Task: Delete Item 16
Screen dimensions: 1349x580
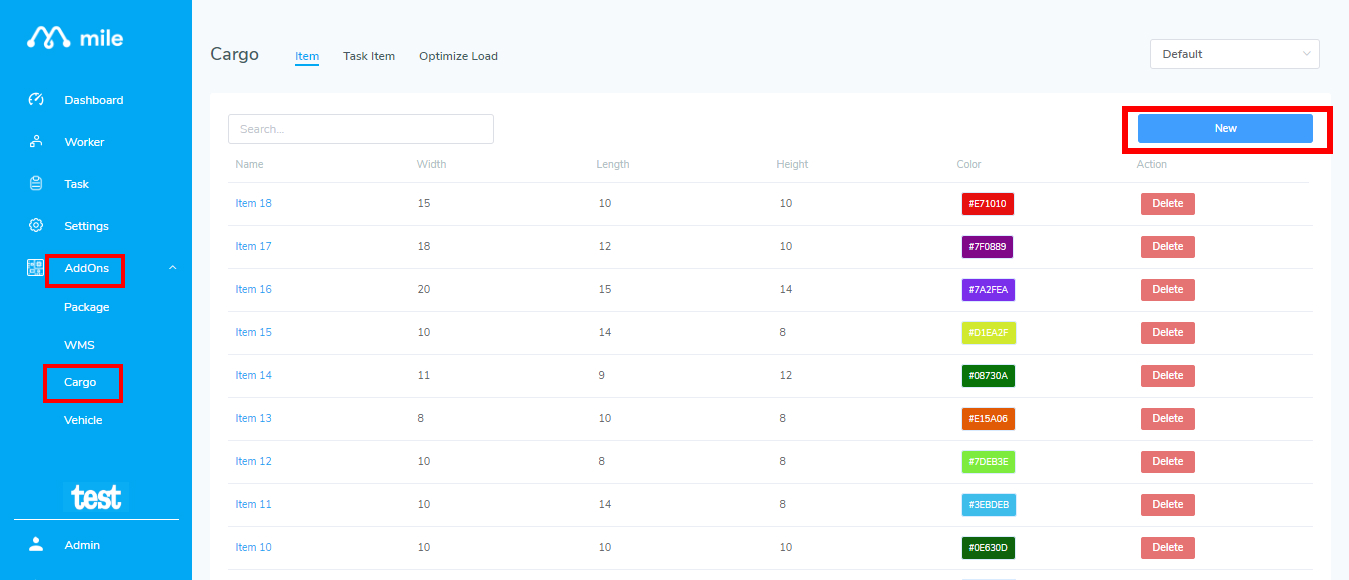Action: tap(1168, 290)
